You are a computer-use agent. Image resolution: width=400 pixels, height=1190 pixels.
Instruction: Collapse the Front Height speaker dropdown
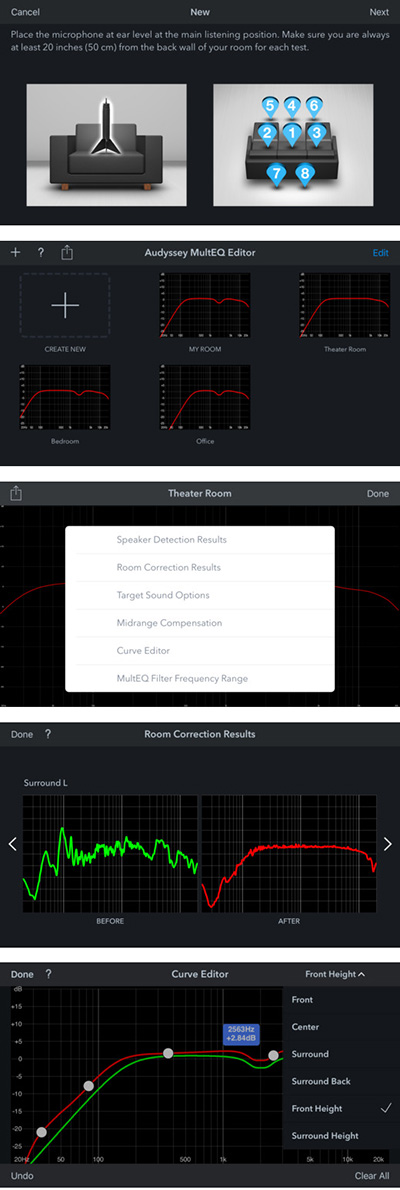coord(335,974)
